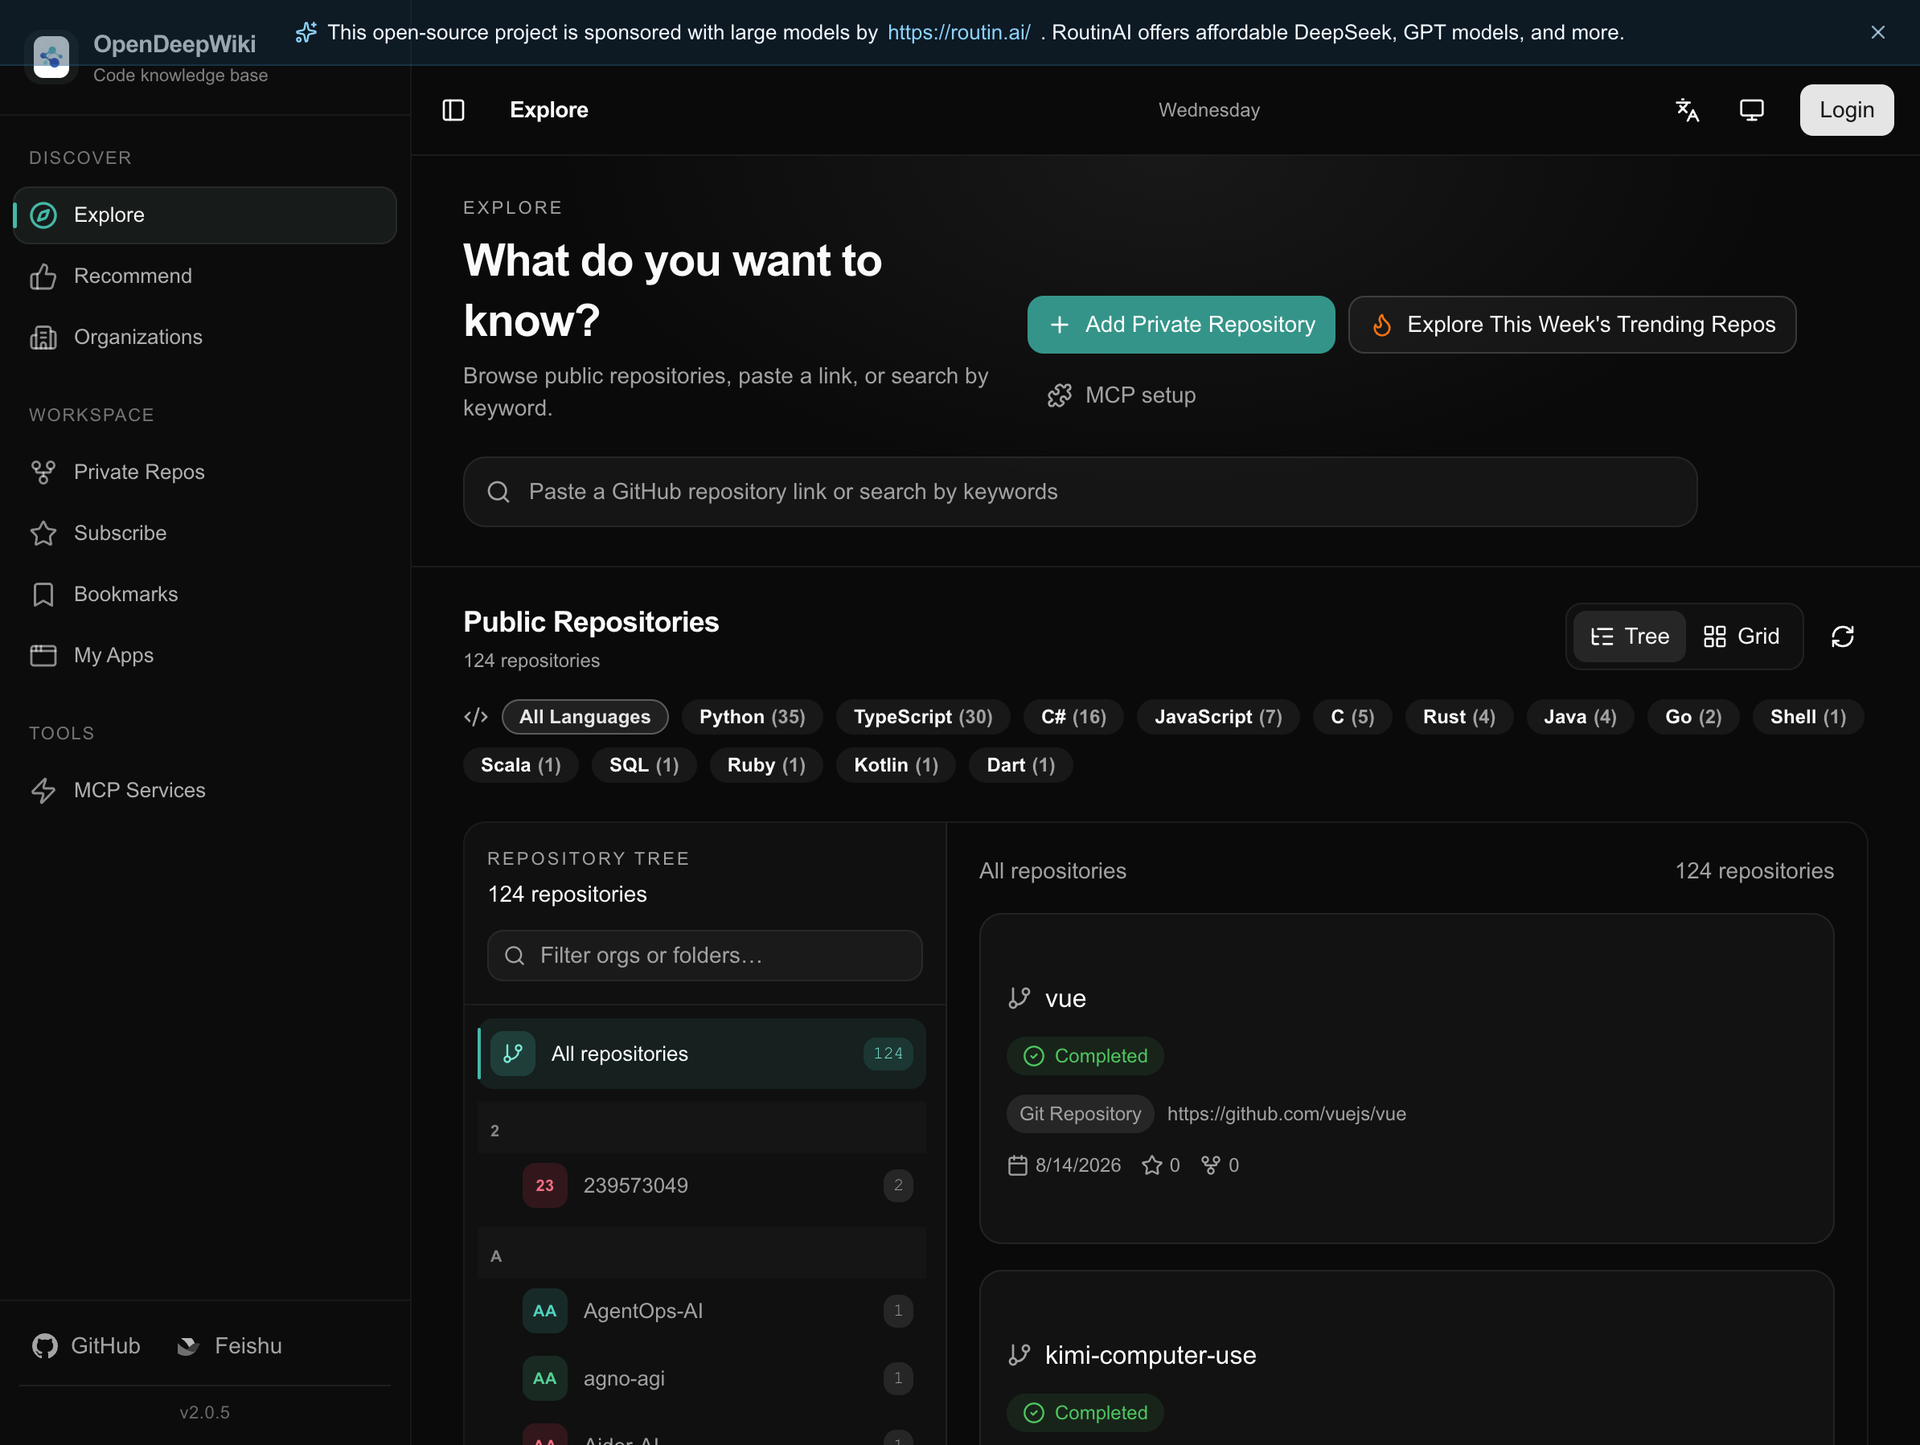Image resolution: width=1920 pixels, height=1445 pixels.
Task: Click the agno-agi avatar badge
Action: 545,1378
